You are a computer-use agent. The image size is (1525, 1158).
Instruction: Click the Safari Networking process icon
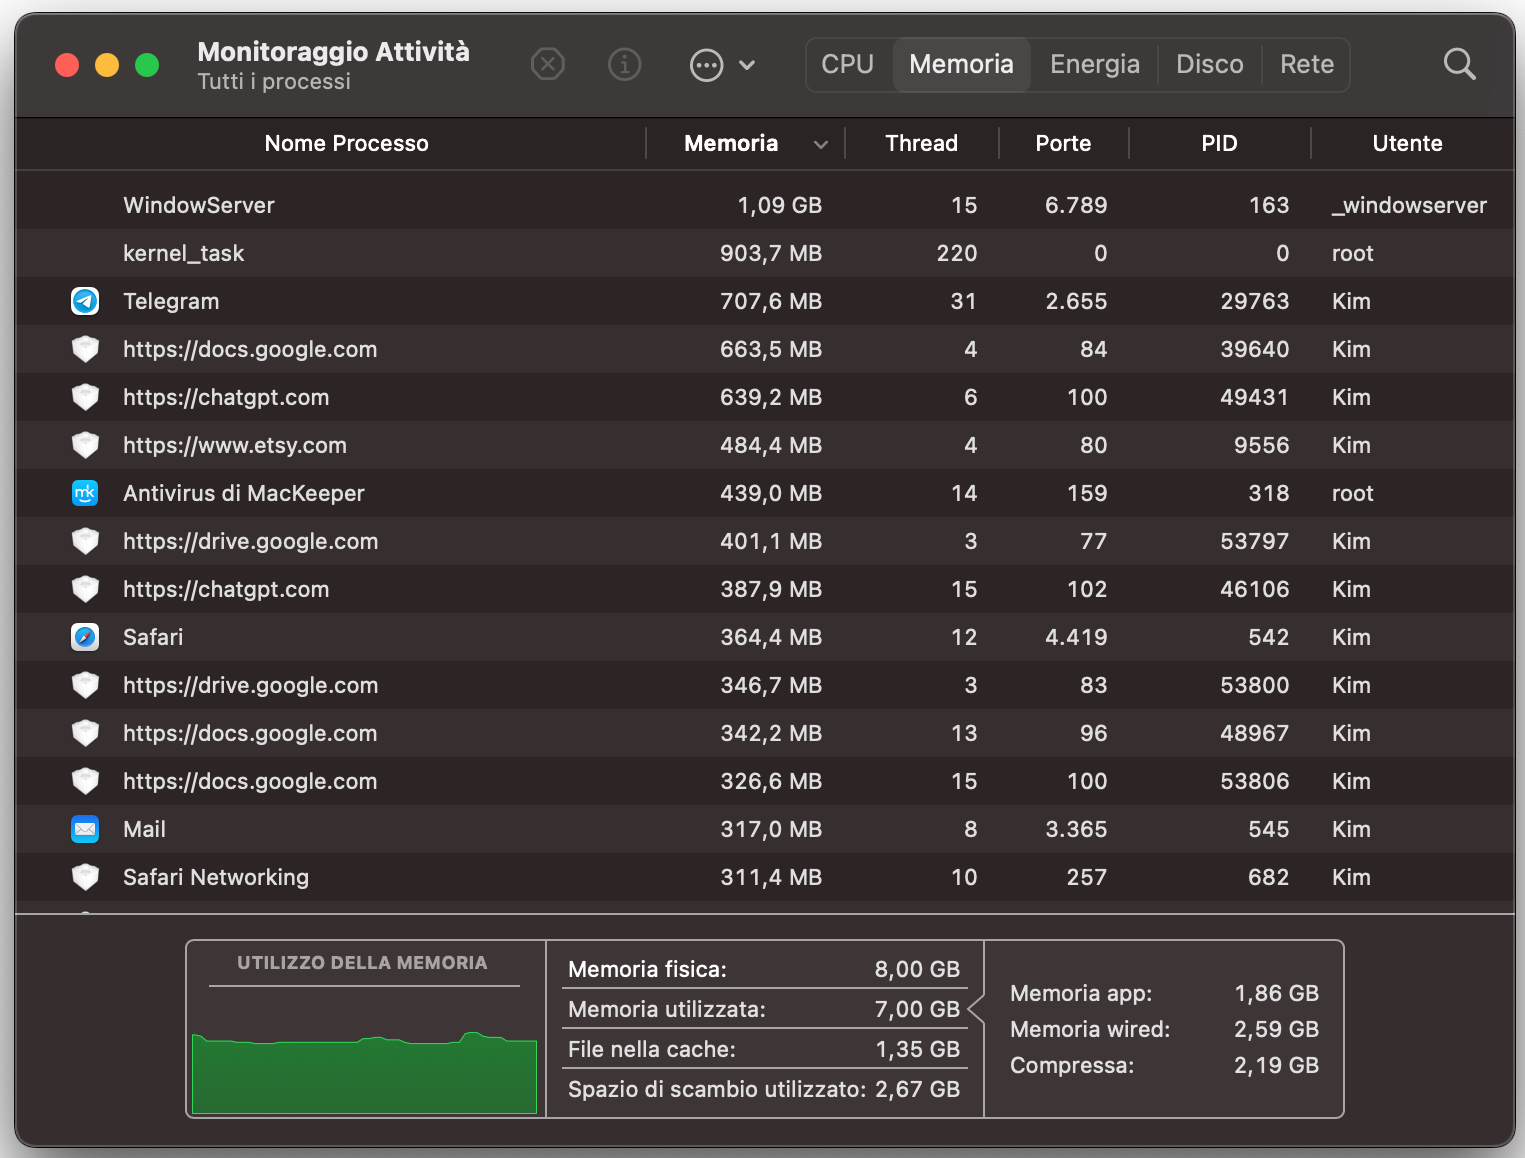click(x=85, y=877)
